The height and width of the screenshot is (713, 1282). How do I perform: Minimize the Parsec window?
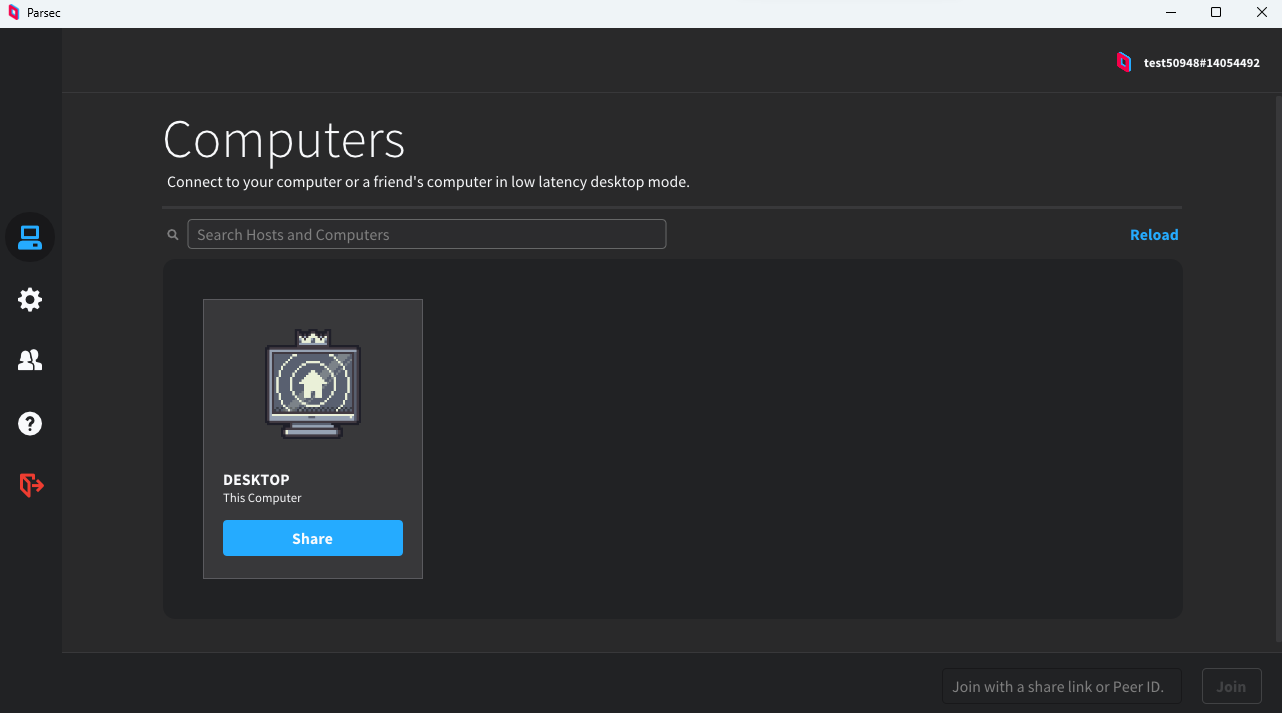(x=1170, y=13)
